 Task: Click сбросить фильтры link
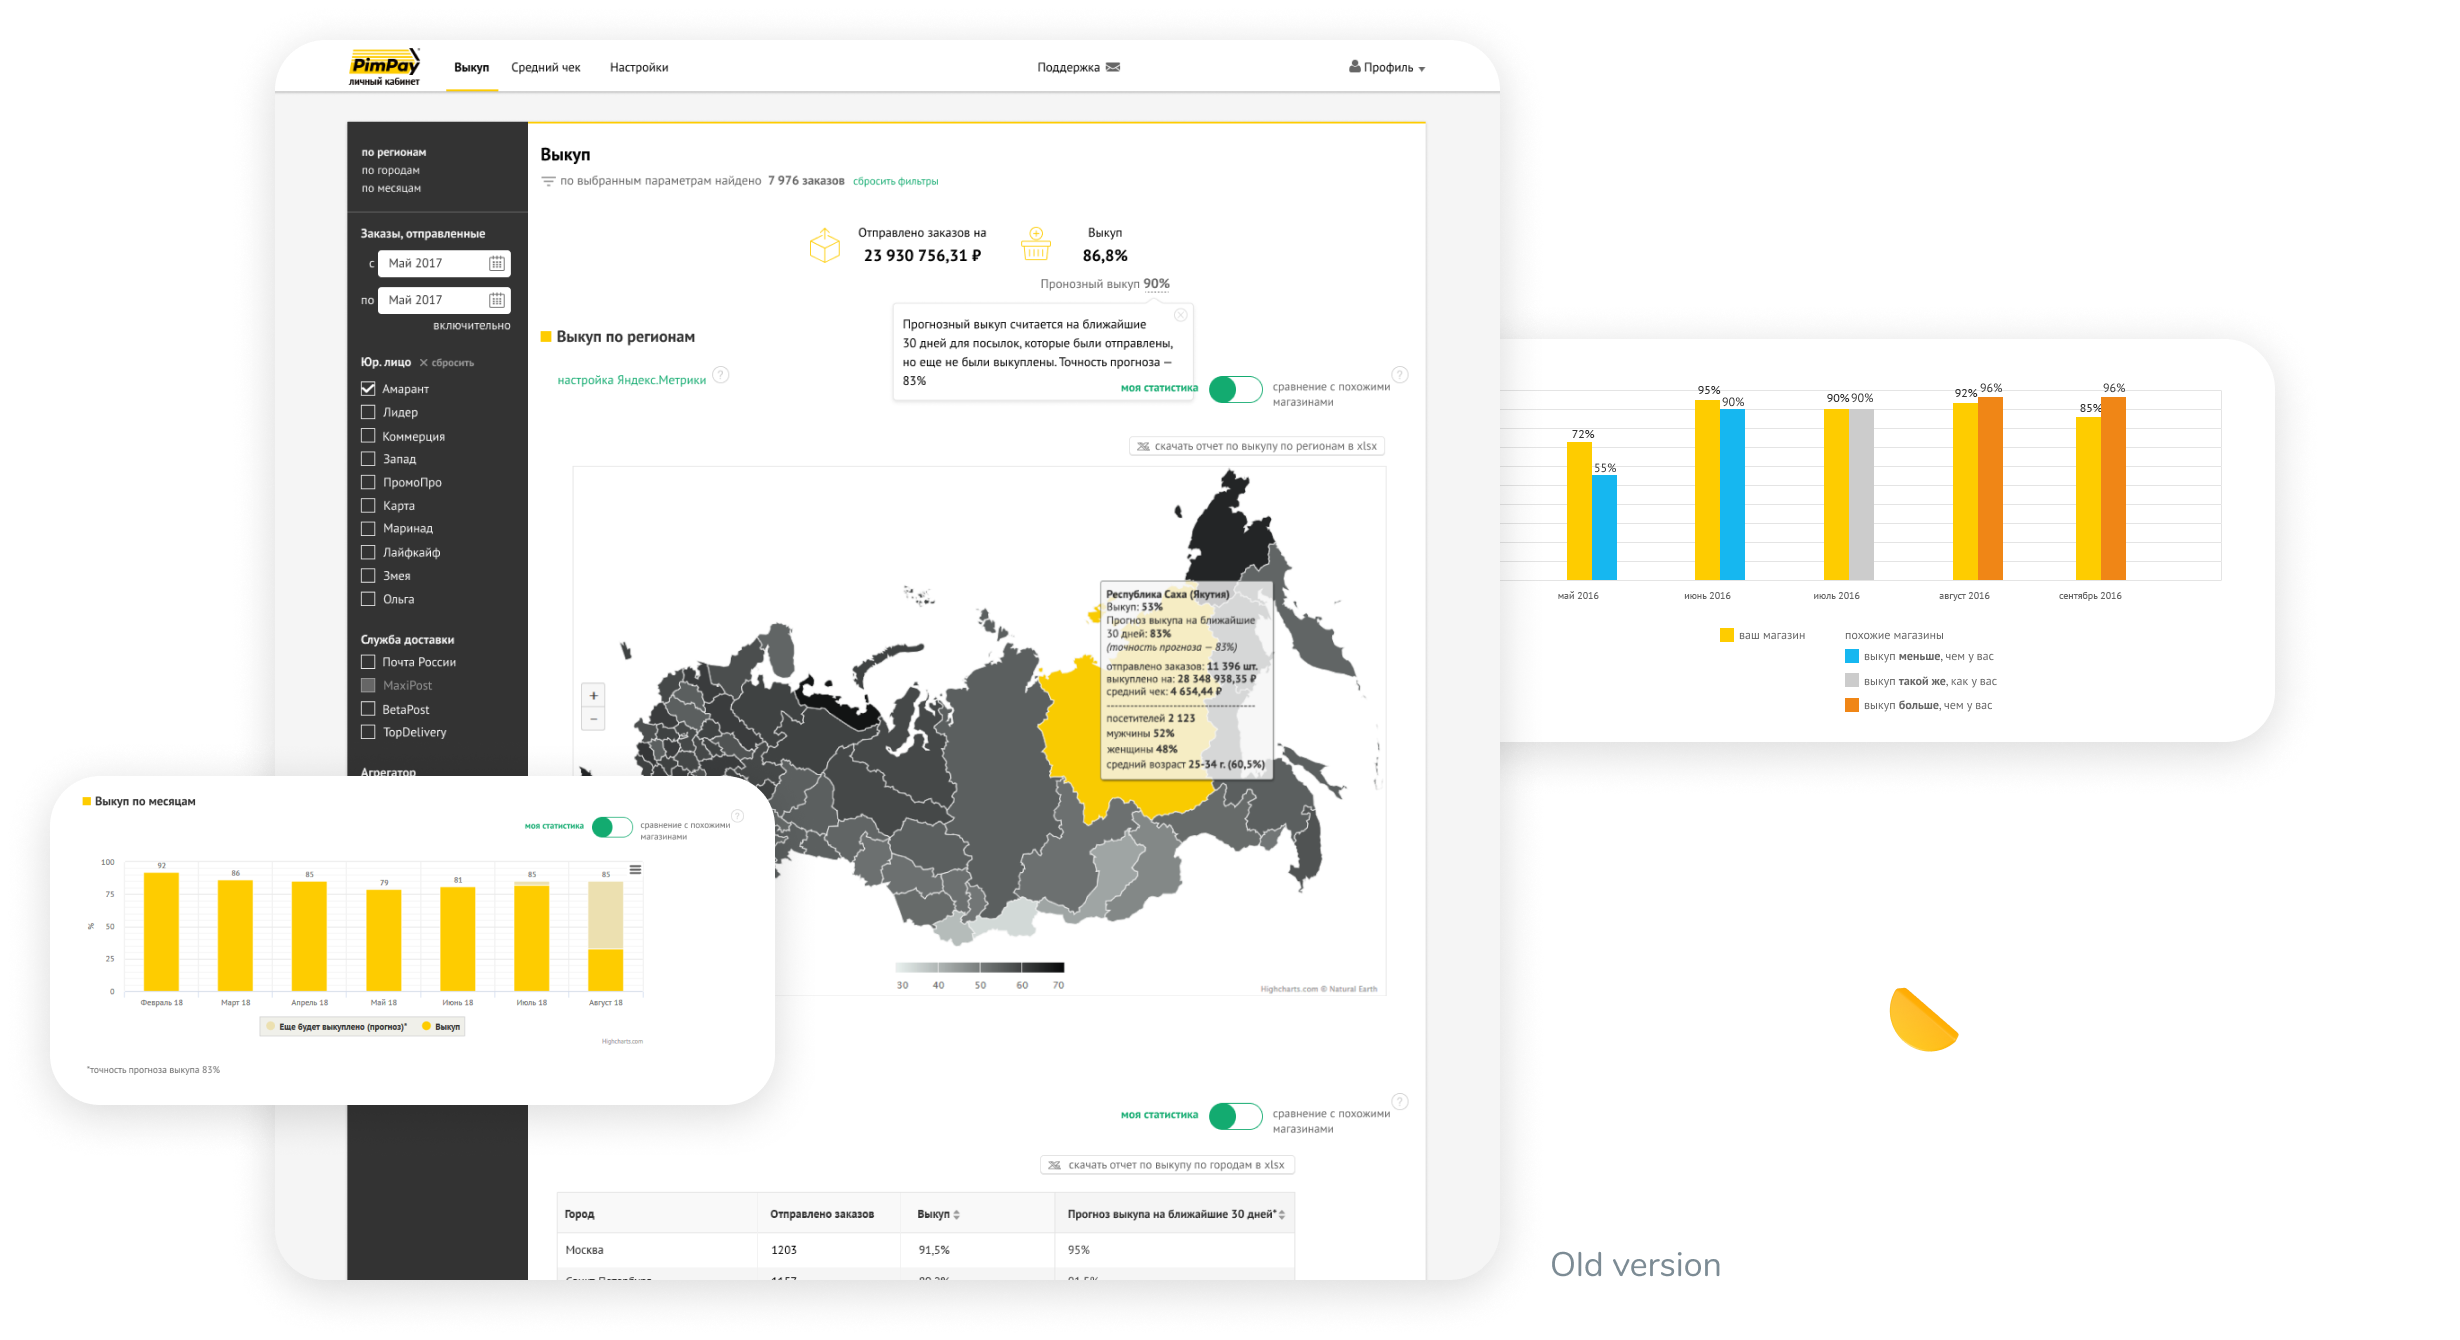(895, 181)
